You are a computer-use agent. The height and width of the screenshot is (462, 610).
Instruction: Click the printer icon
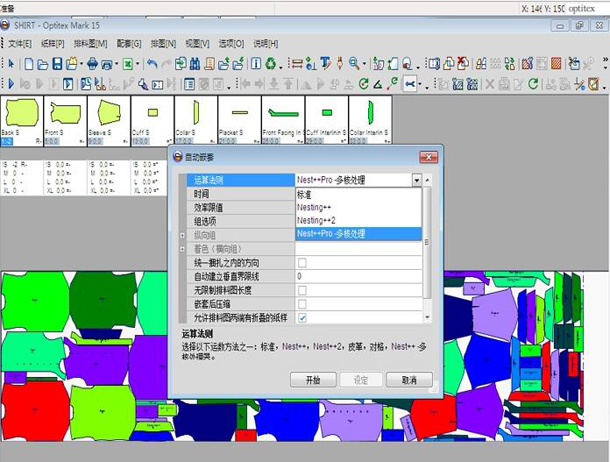click(x=92, y=64)
